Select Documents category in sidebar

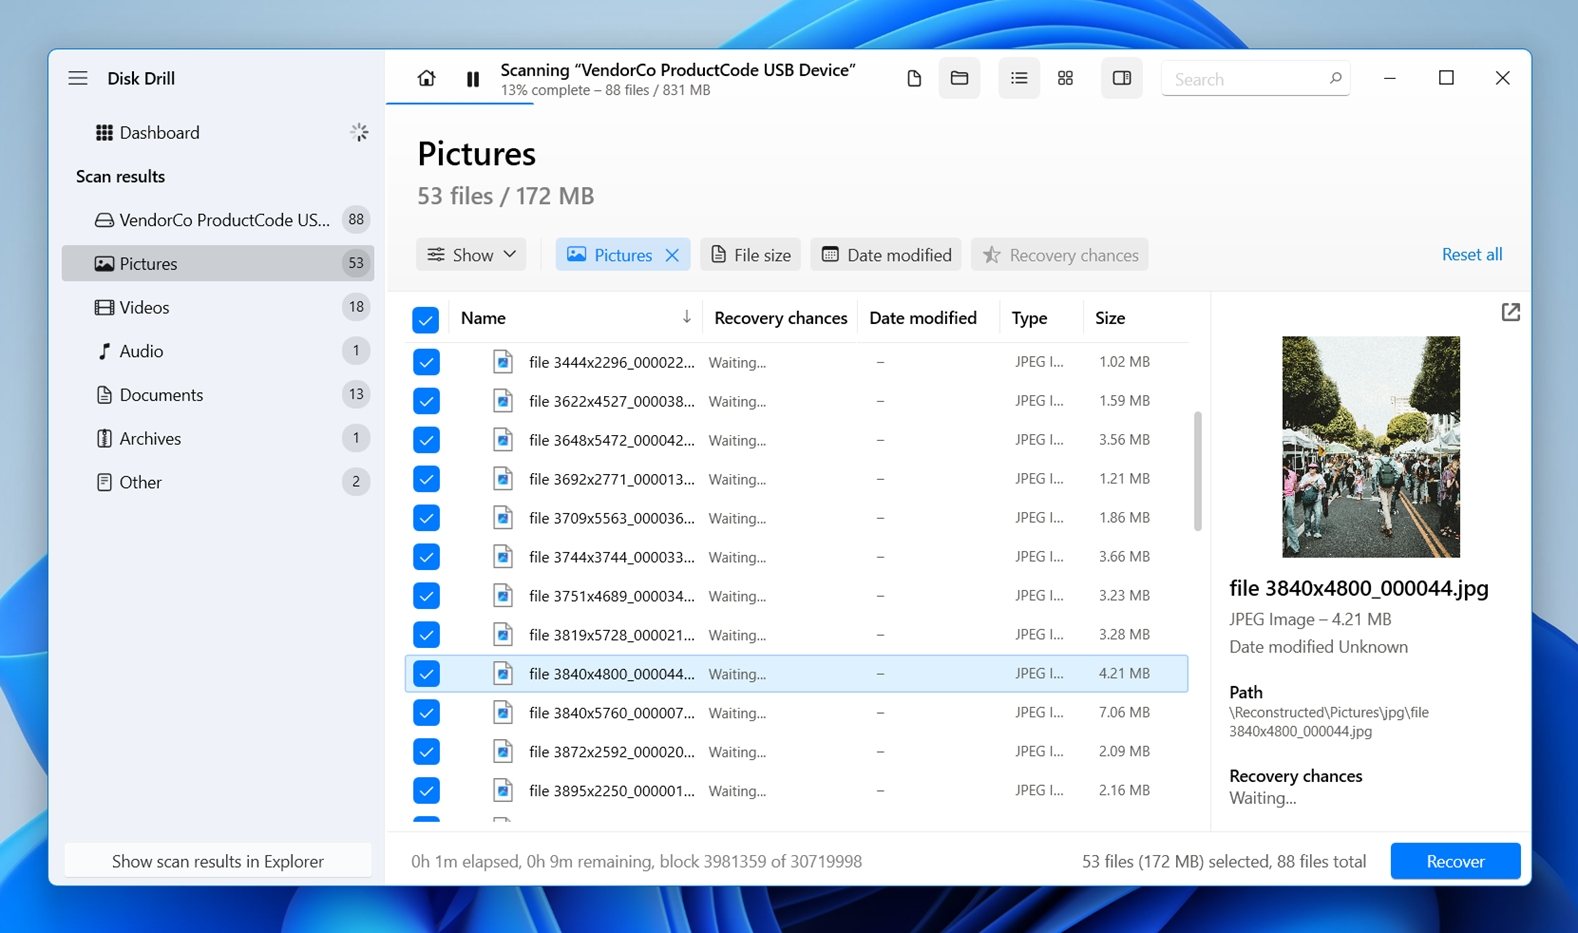[218, 395]
